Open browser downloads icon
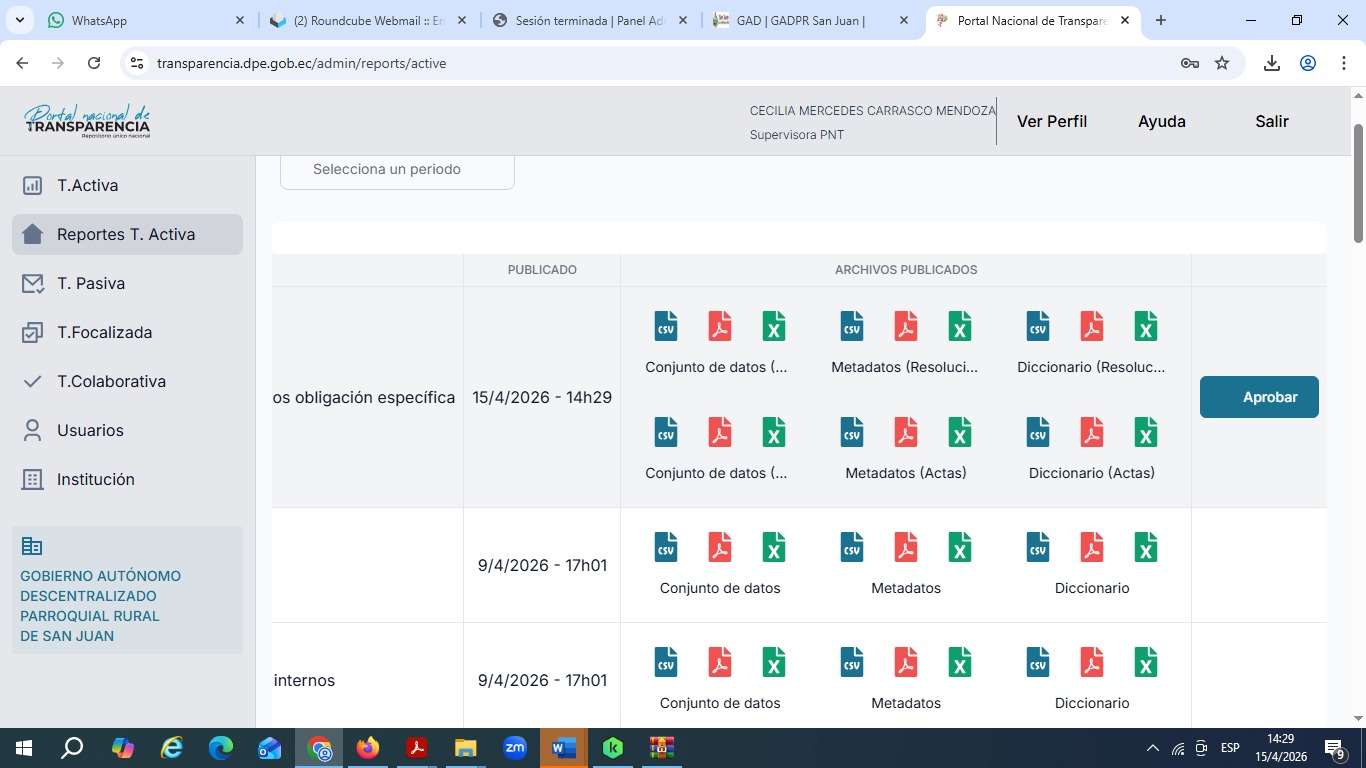Image resolution: width=1366 pixels, height=768 pixels. [x=1272, y=63]
